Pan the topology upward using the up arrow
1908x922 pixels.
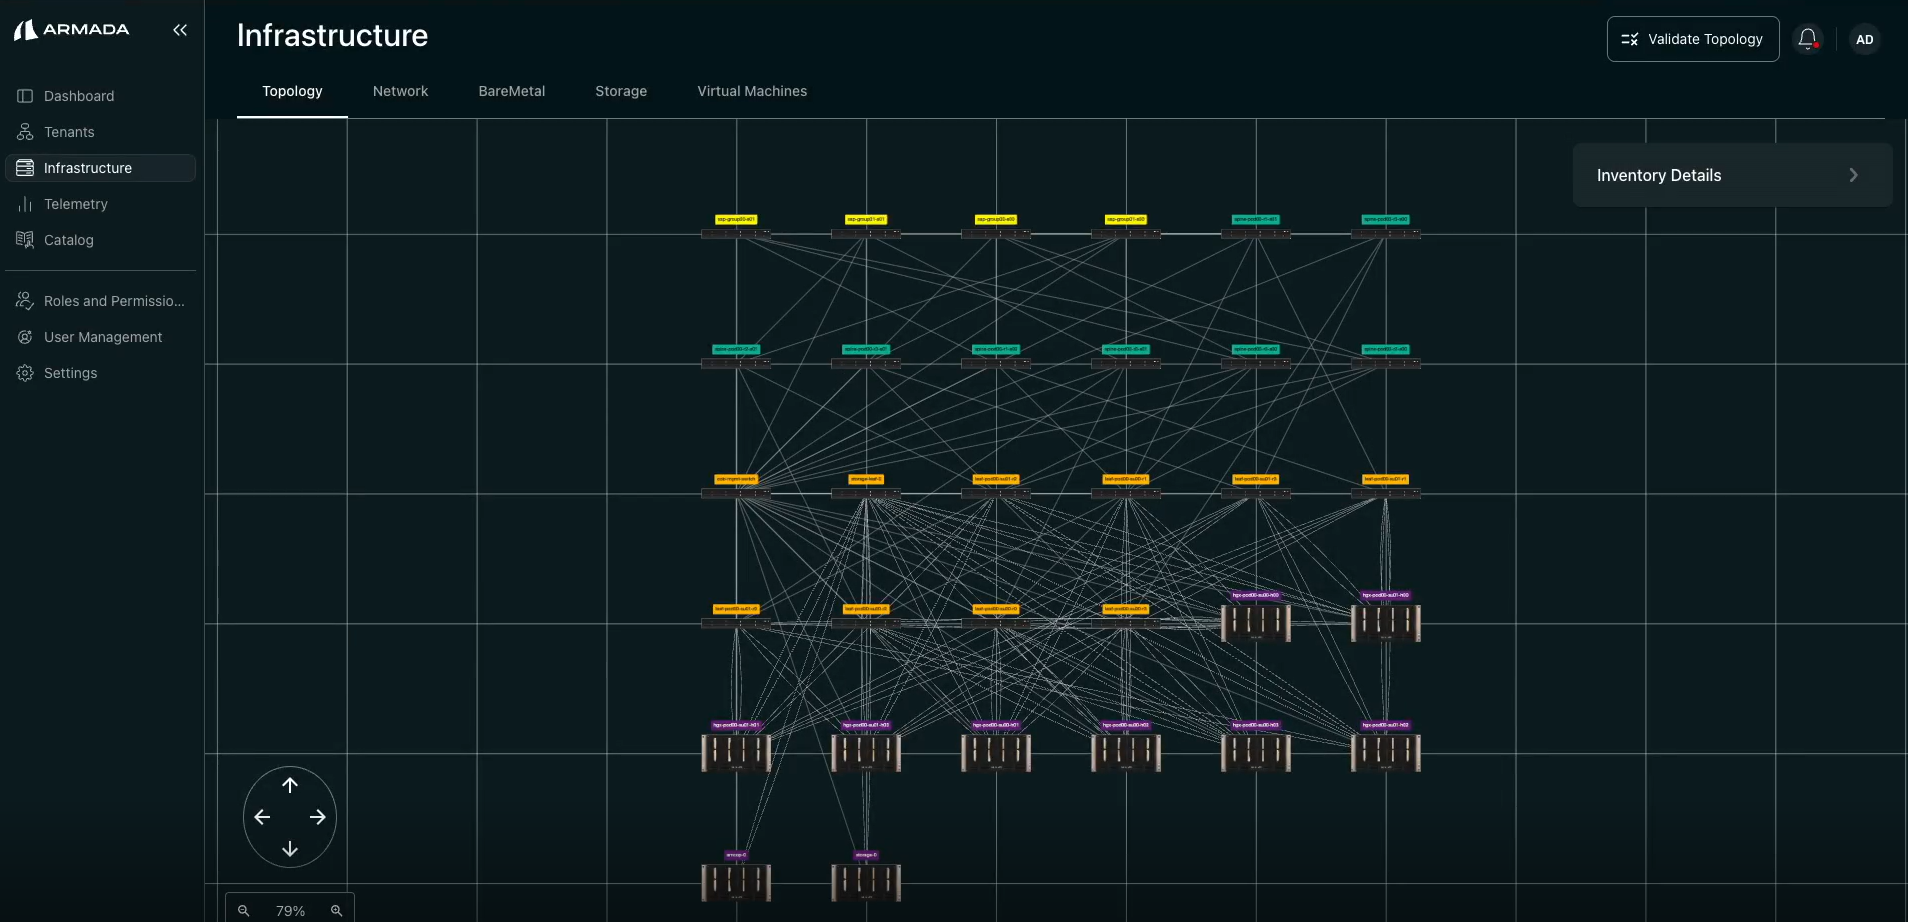pyautogui.click(x=290, y=785)
